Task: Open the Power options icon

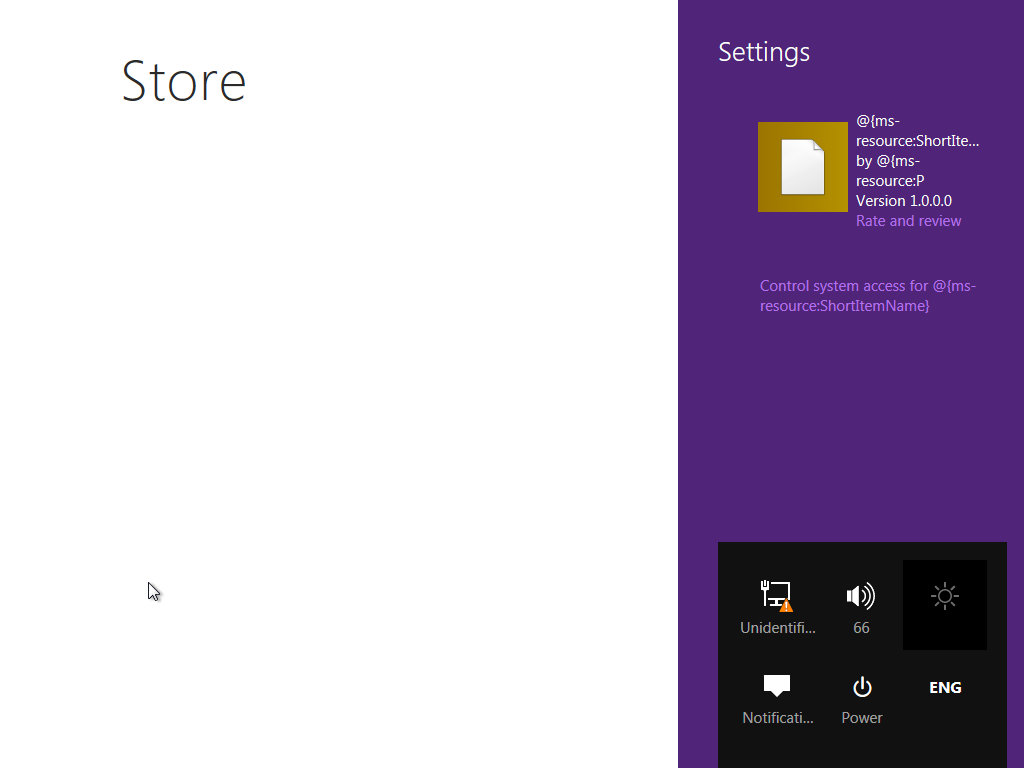Action: pos(861,699)
